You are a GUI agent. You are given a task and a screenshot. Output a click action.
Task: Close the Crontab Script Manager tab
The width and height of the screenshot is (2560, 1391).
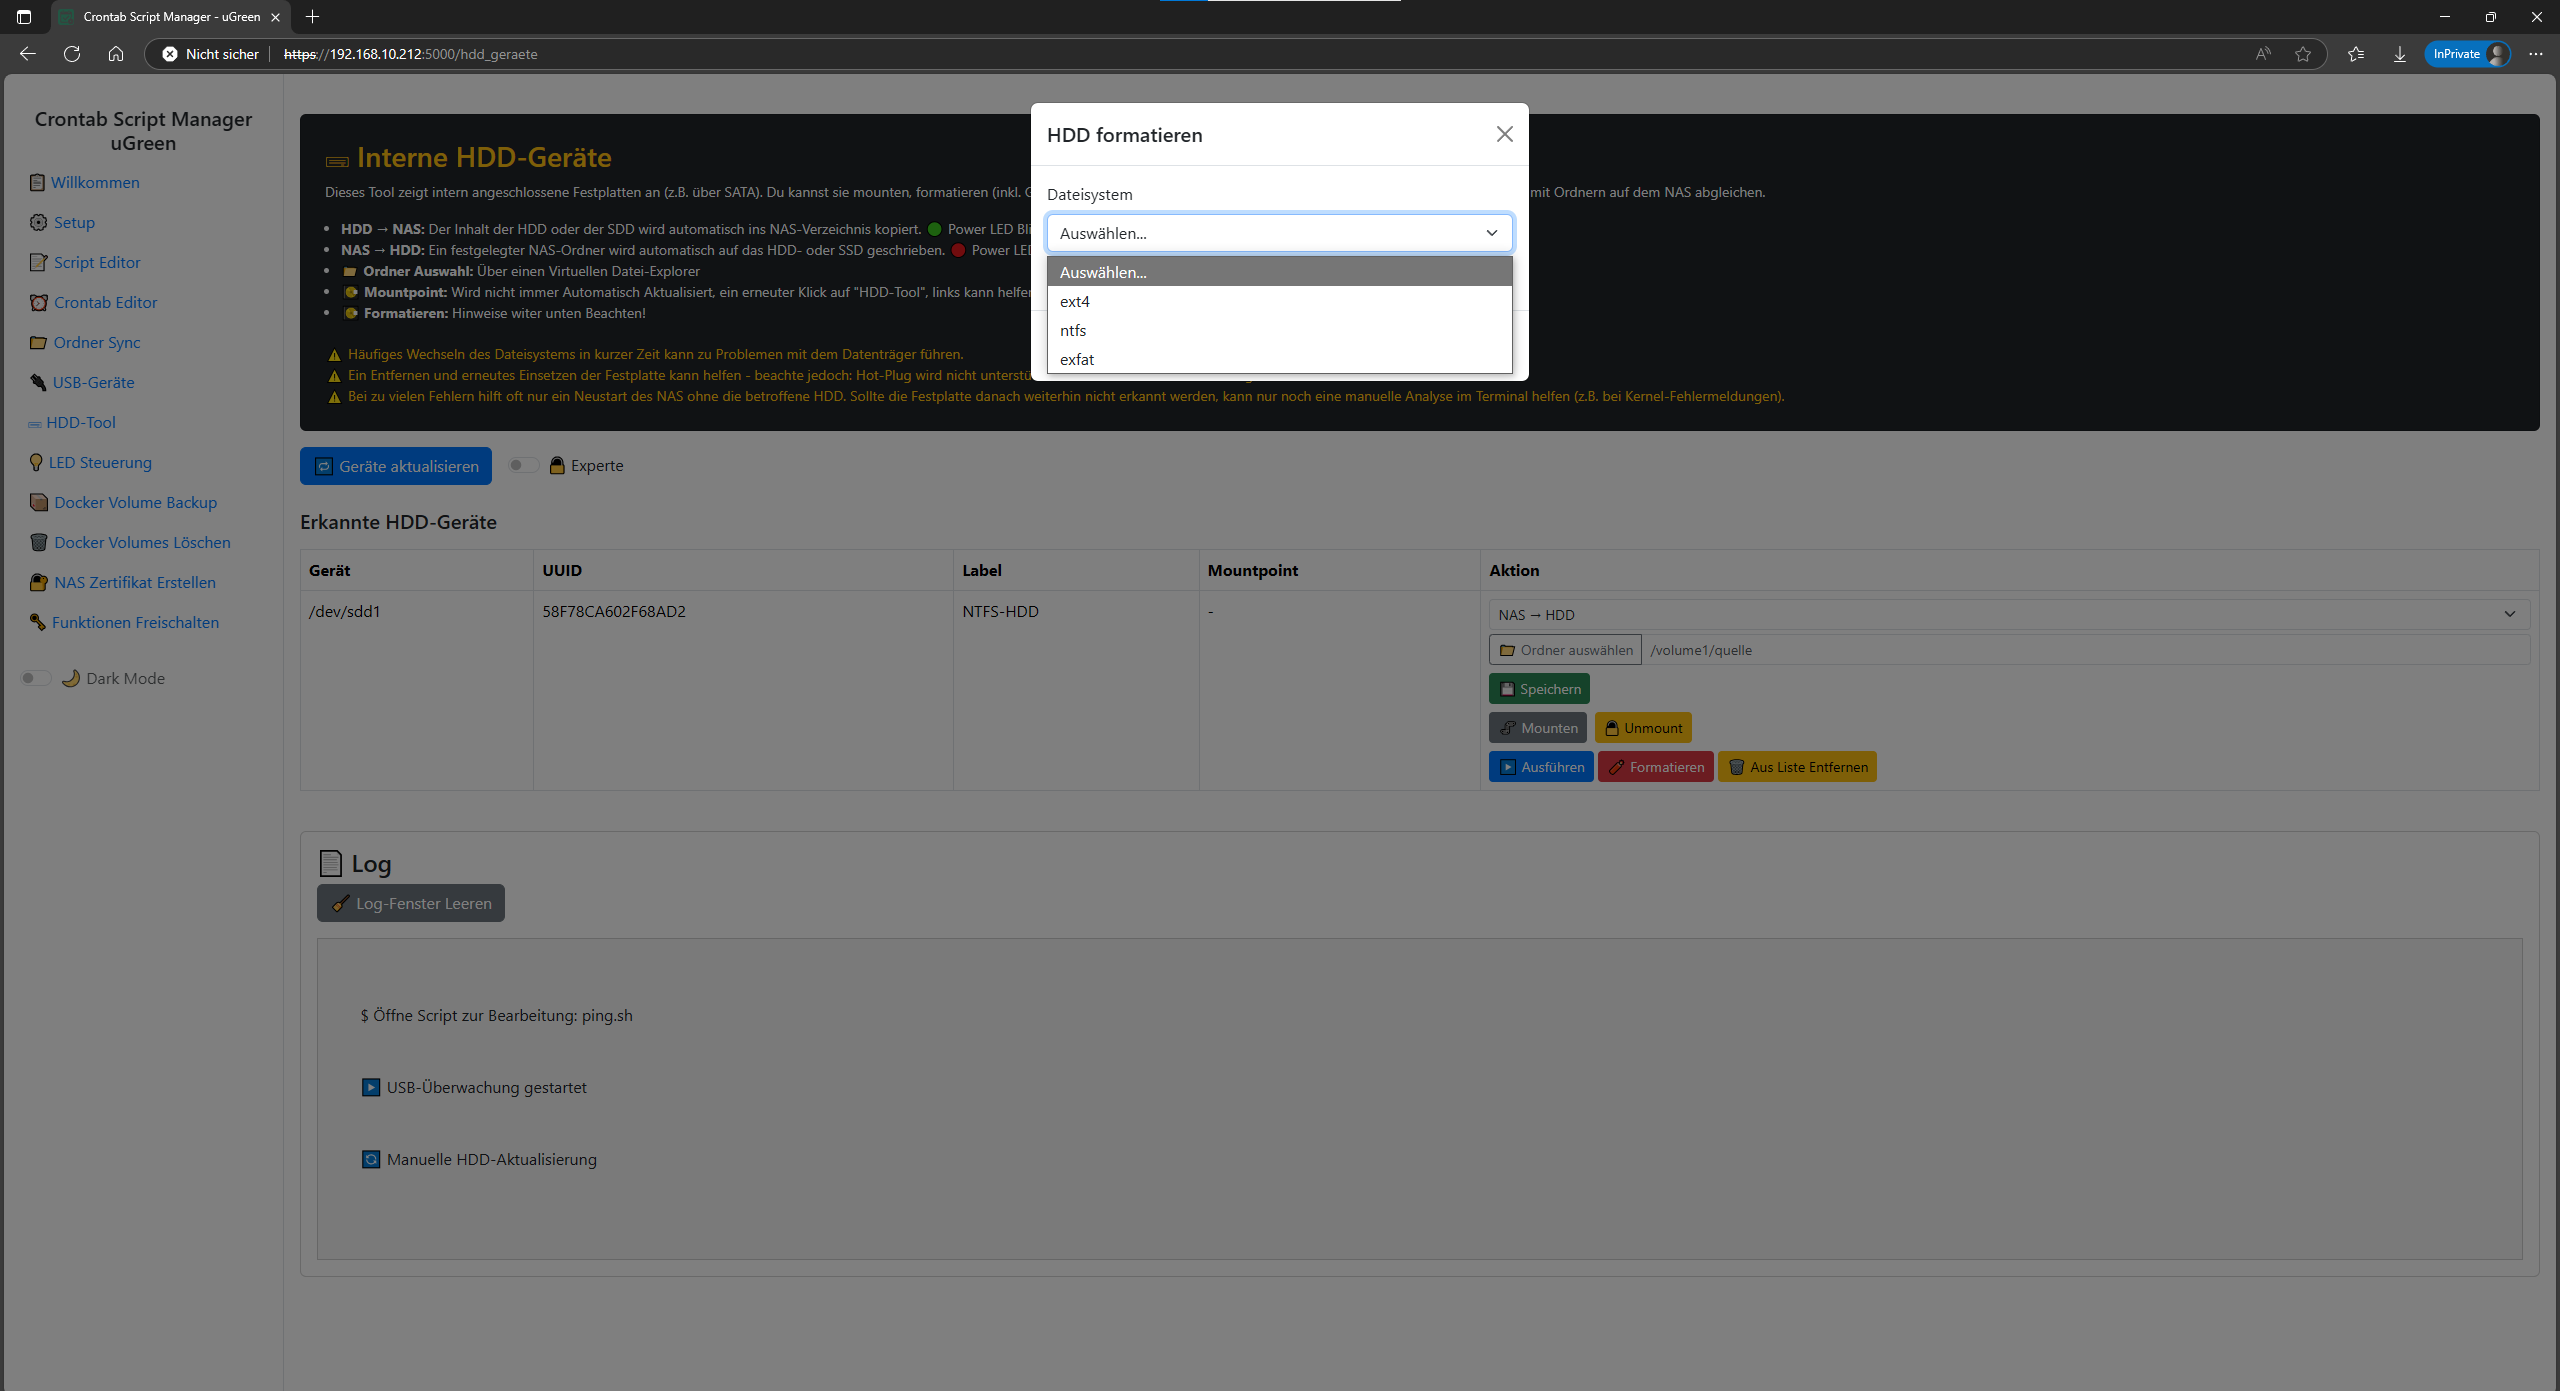coord(275,17)
